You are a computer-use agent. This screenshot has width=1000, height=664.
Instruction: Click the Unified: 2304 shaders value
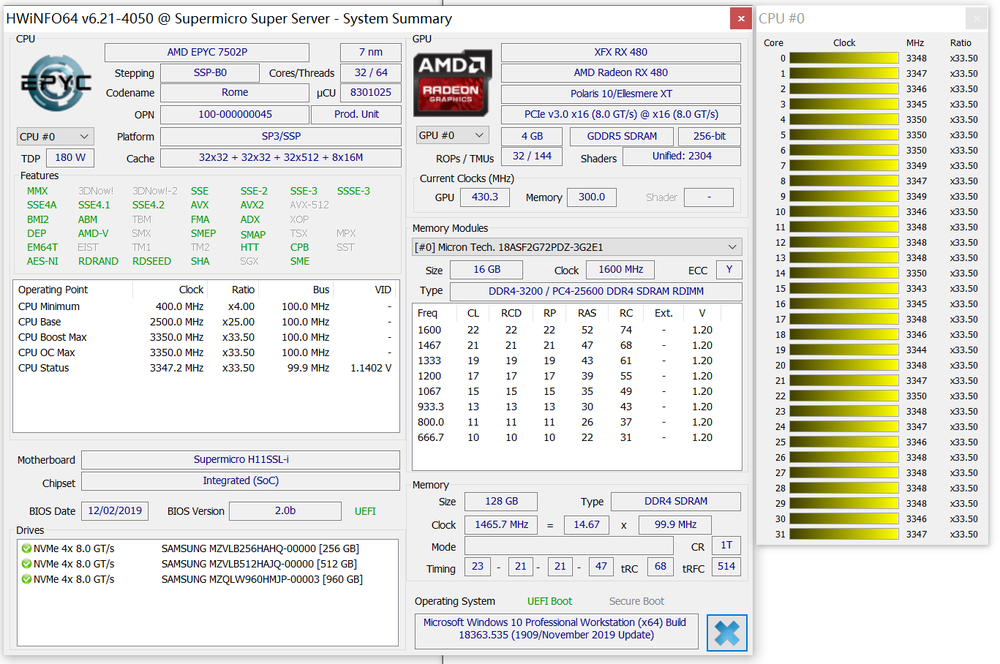(682, 156)
